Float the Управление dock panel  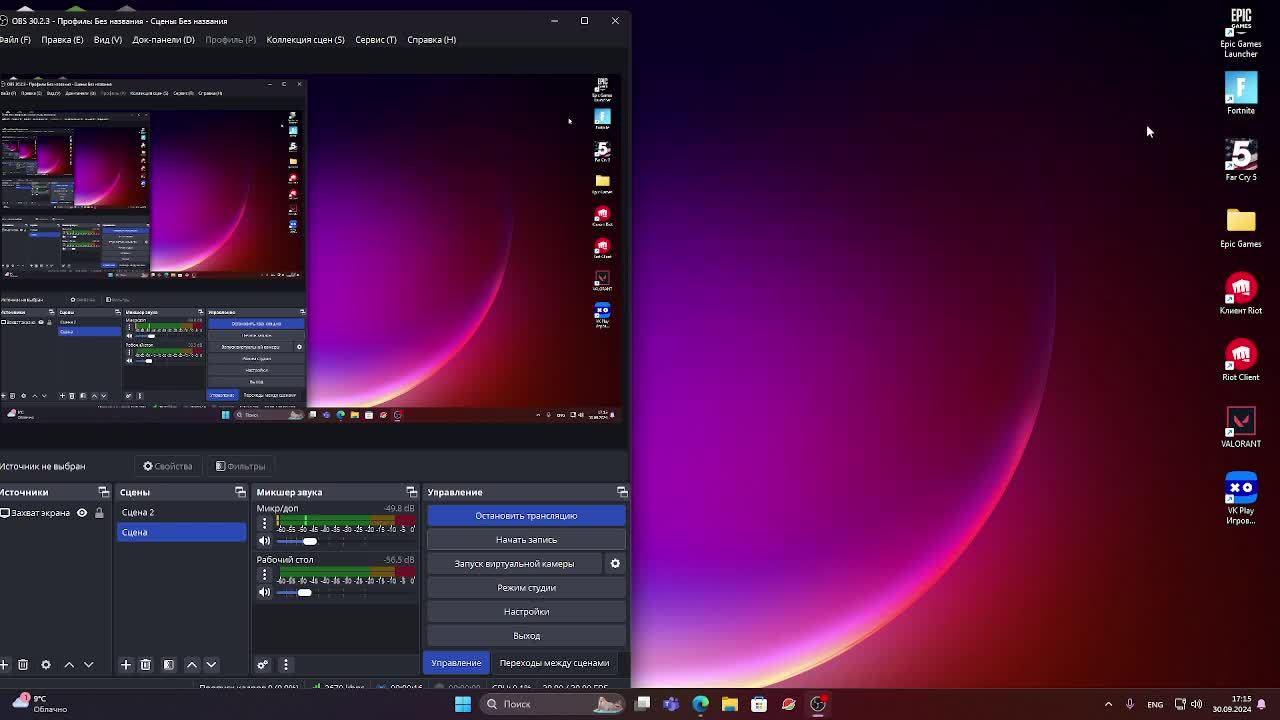[x=622, y=492]
